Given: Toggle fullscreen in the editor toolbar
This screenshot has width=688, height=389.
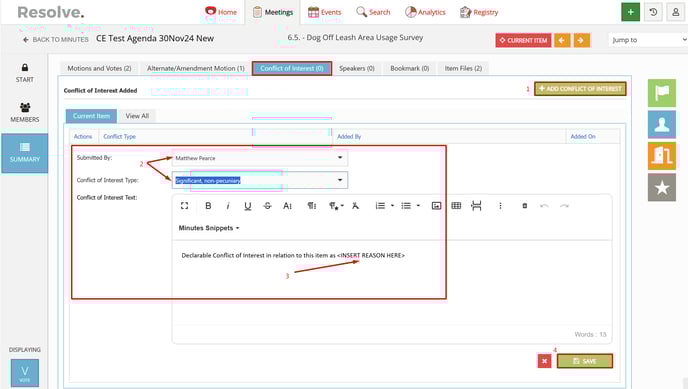Looking at the screenshot, I should [x=184, y=206].
